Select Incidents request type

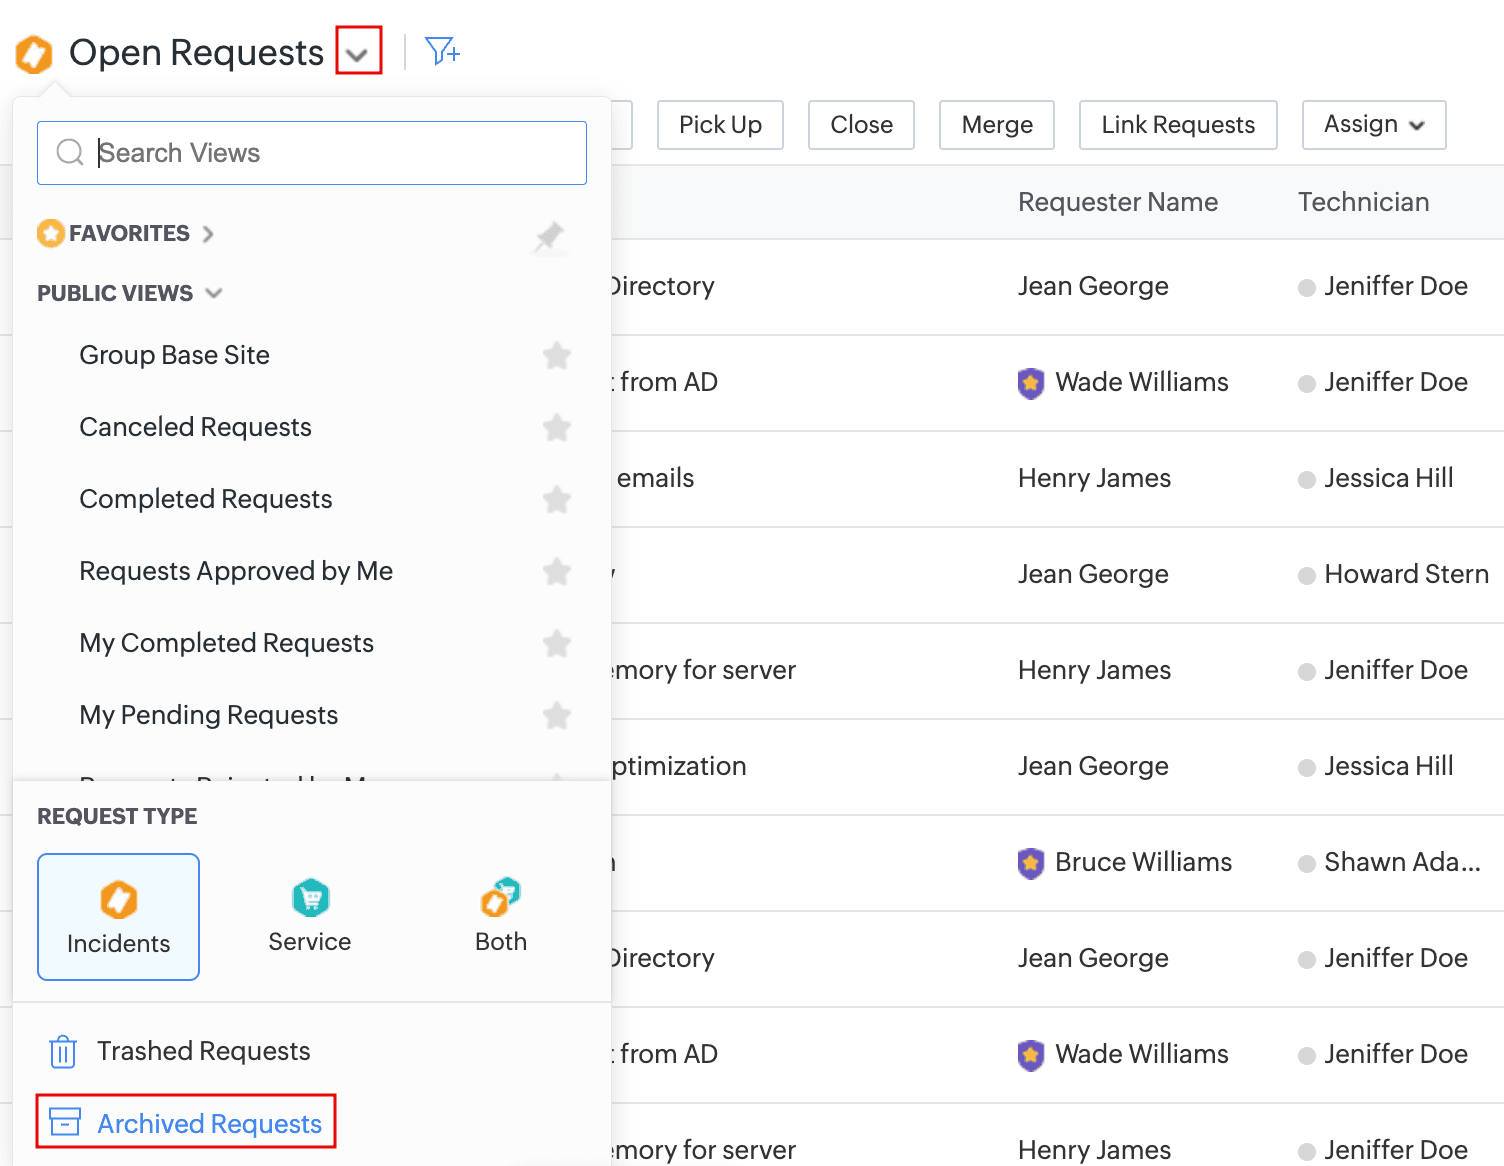pos(118,917)
